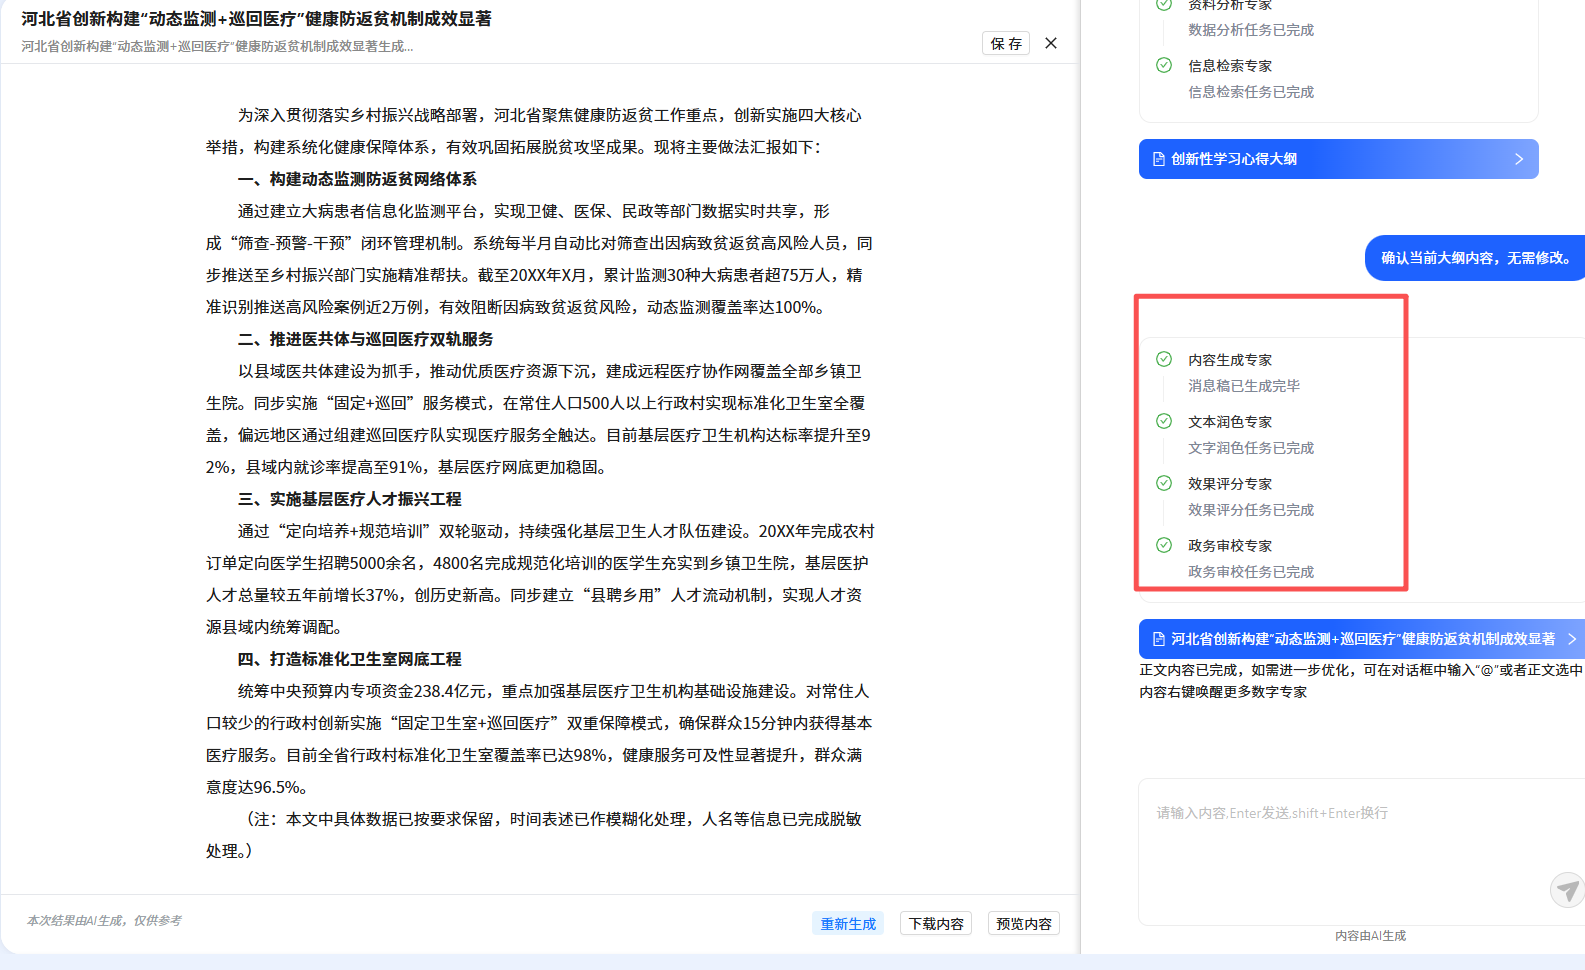Viewport: 1585px width, 970px height.
Task: Click the 内容生成专家 green check icon
Action: click(1164, 359)
